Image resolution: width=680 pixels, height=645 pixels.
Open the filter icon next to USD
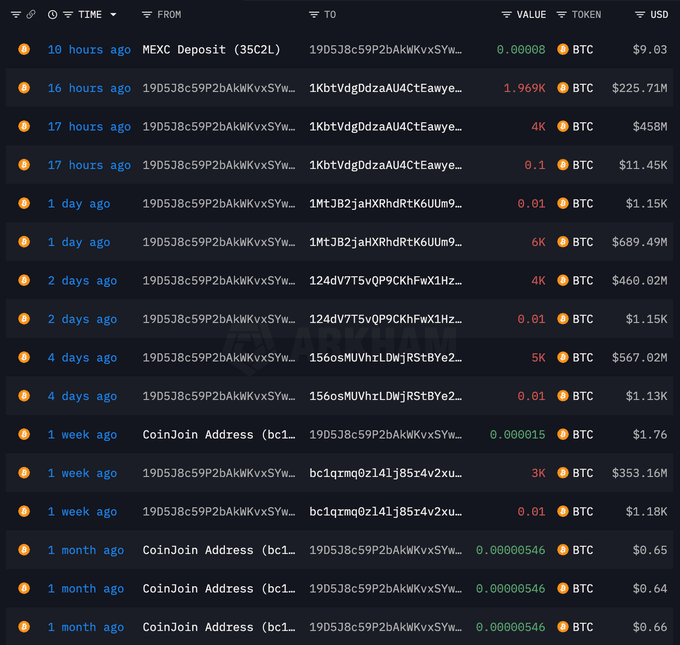tap(640, 15)
